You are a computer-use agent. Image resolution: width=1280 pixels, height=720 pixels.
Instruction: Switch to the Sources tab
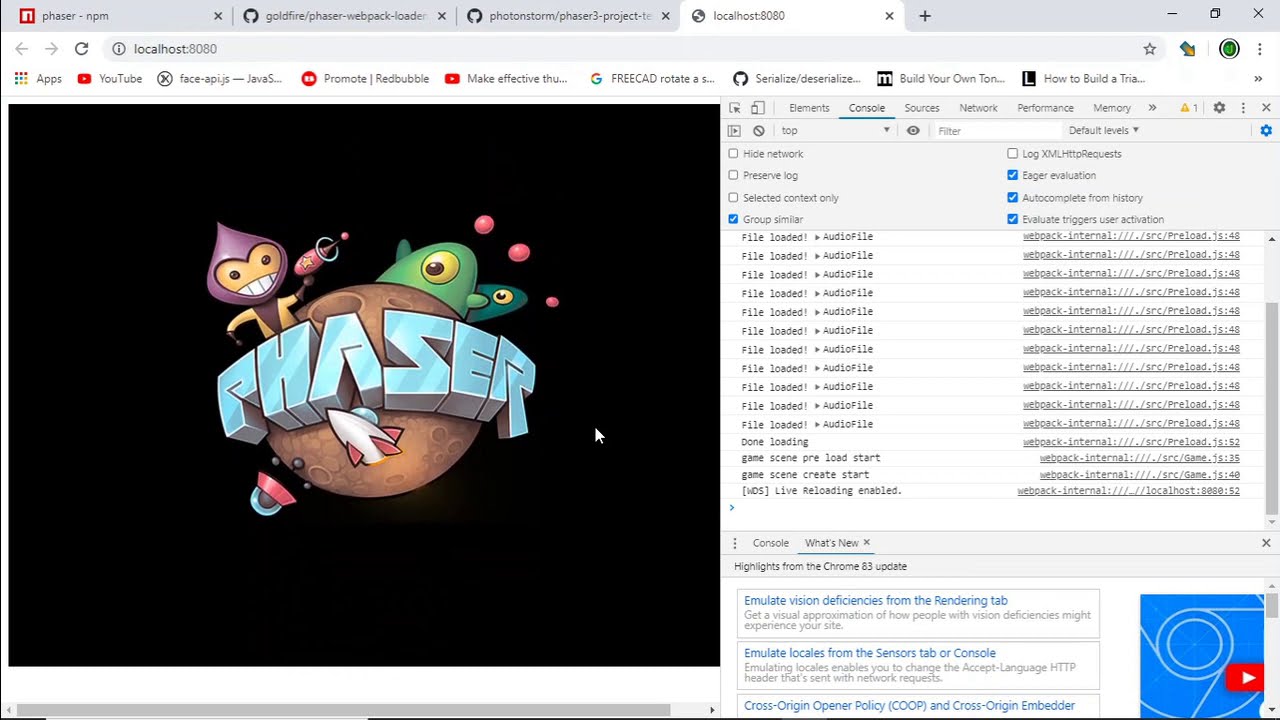(x=921, y=107)
